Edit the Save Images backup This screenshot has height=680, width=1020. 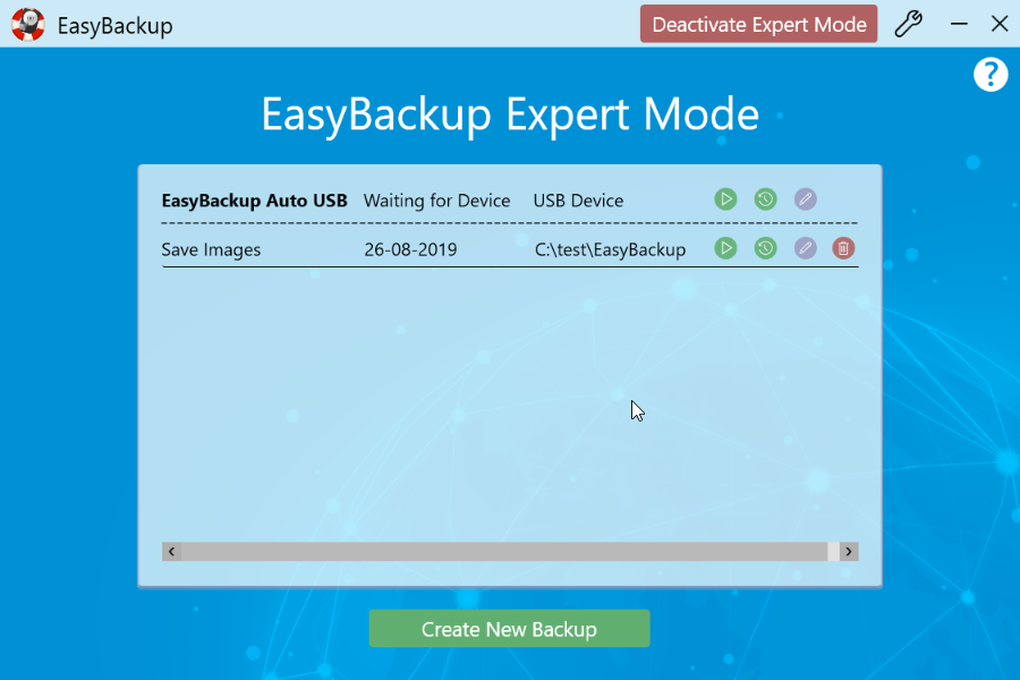point(805,248)
